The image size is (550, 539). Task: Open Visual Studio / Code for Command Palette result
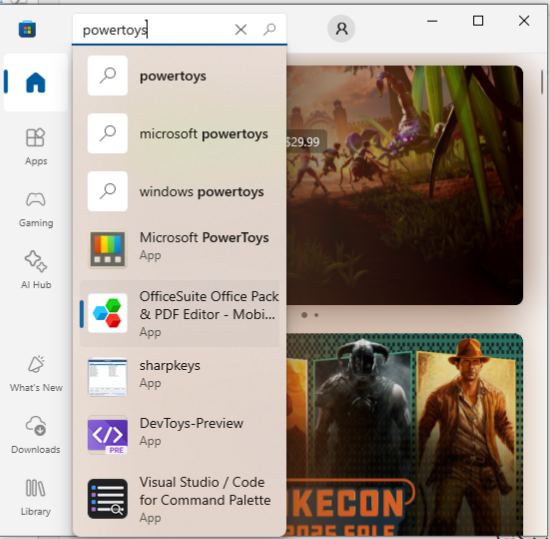point(180,499)
